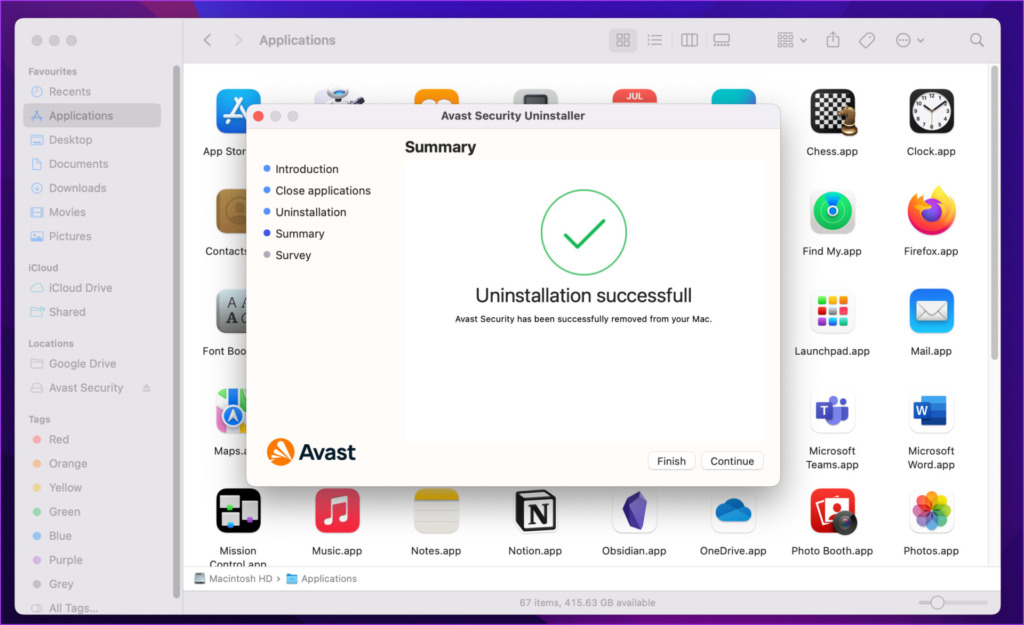Select OneDrive.app icon
1024x625 pixels.
(x=733, y=511)
